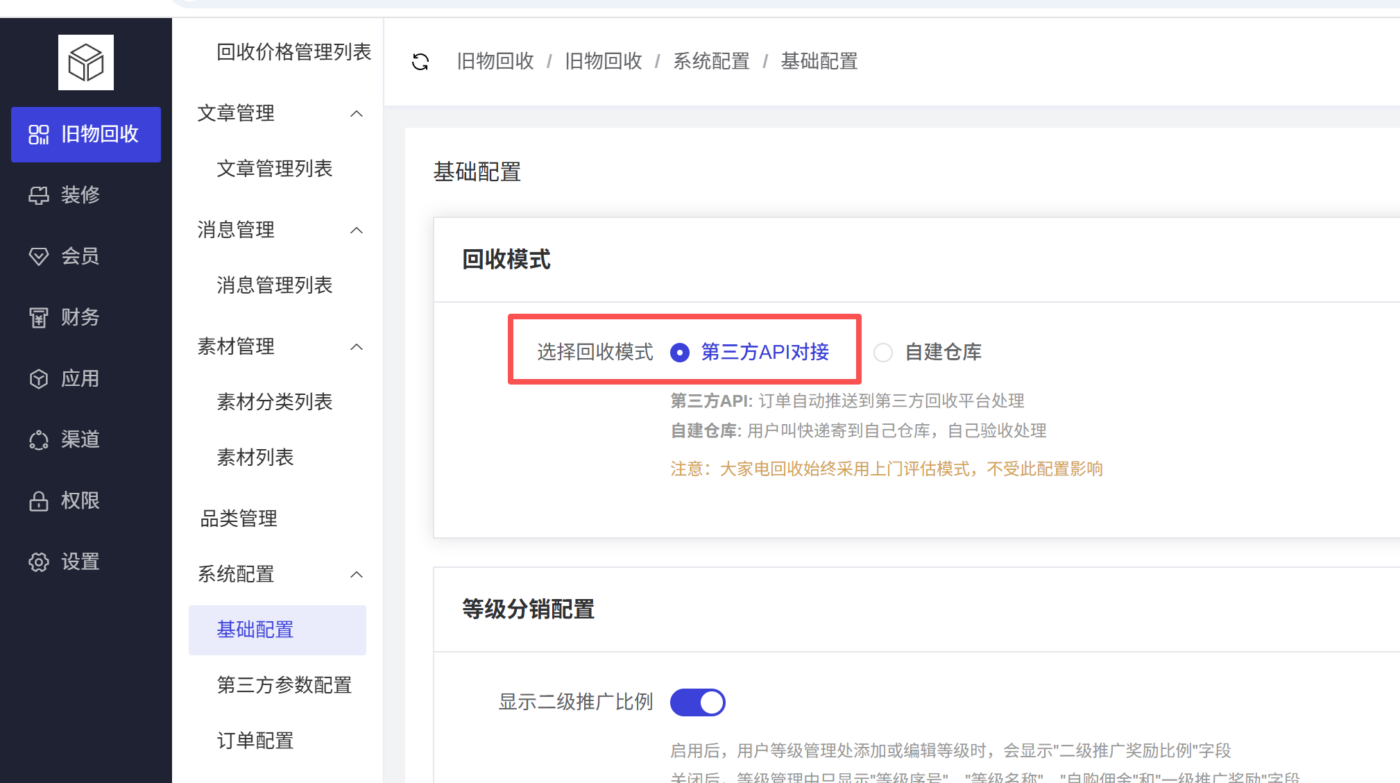Screen dimensions: 1400x783
Task: Open the 权限 permissions lock icon
Action: 38,500
